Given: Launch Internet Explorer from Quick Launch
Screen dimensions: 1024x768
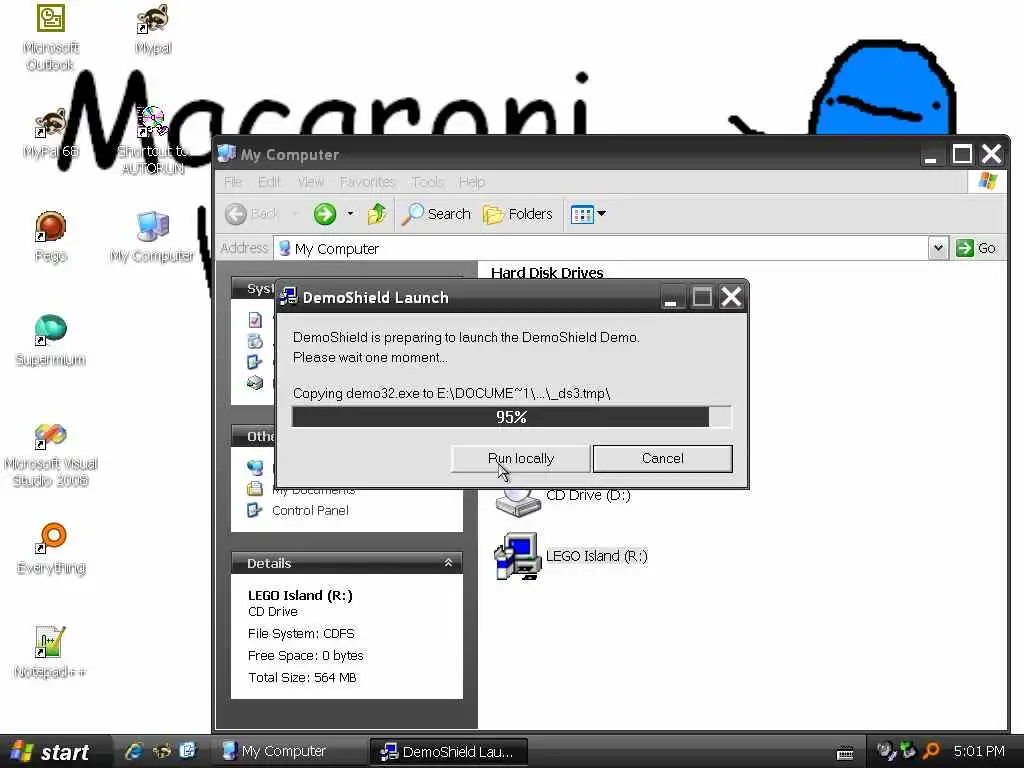Looking at the screenshot, I should coord(135,752).
